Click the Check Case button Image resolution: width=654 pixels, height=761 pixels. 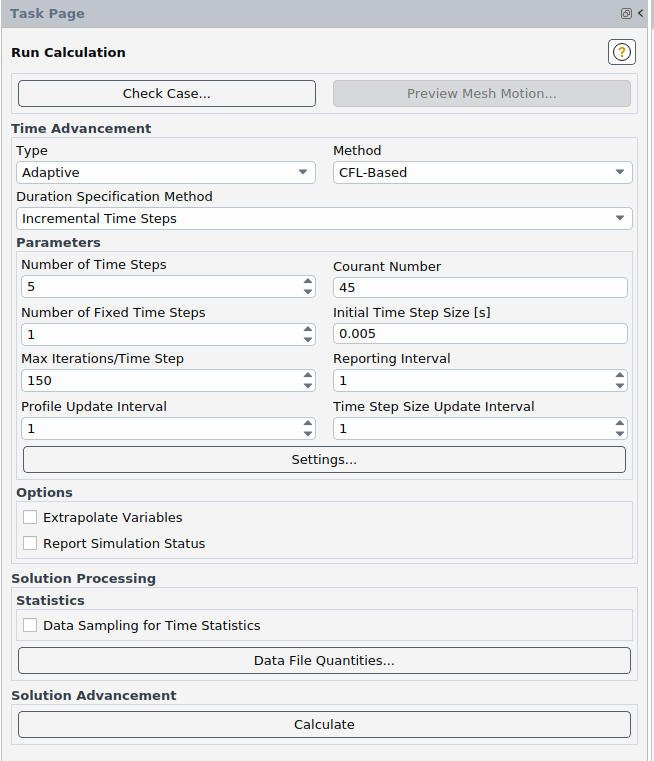pyautogui.click(x=166, y=94)
